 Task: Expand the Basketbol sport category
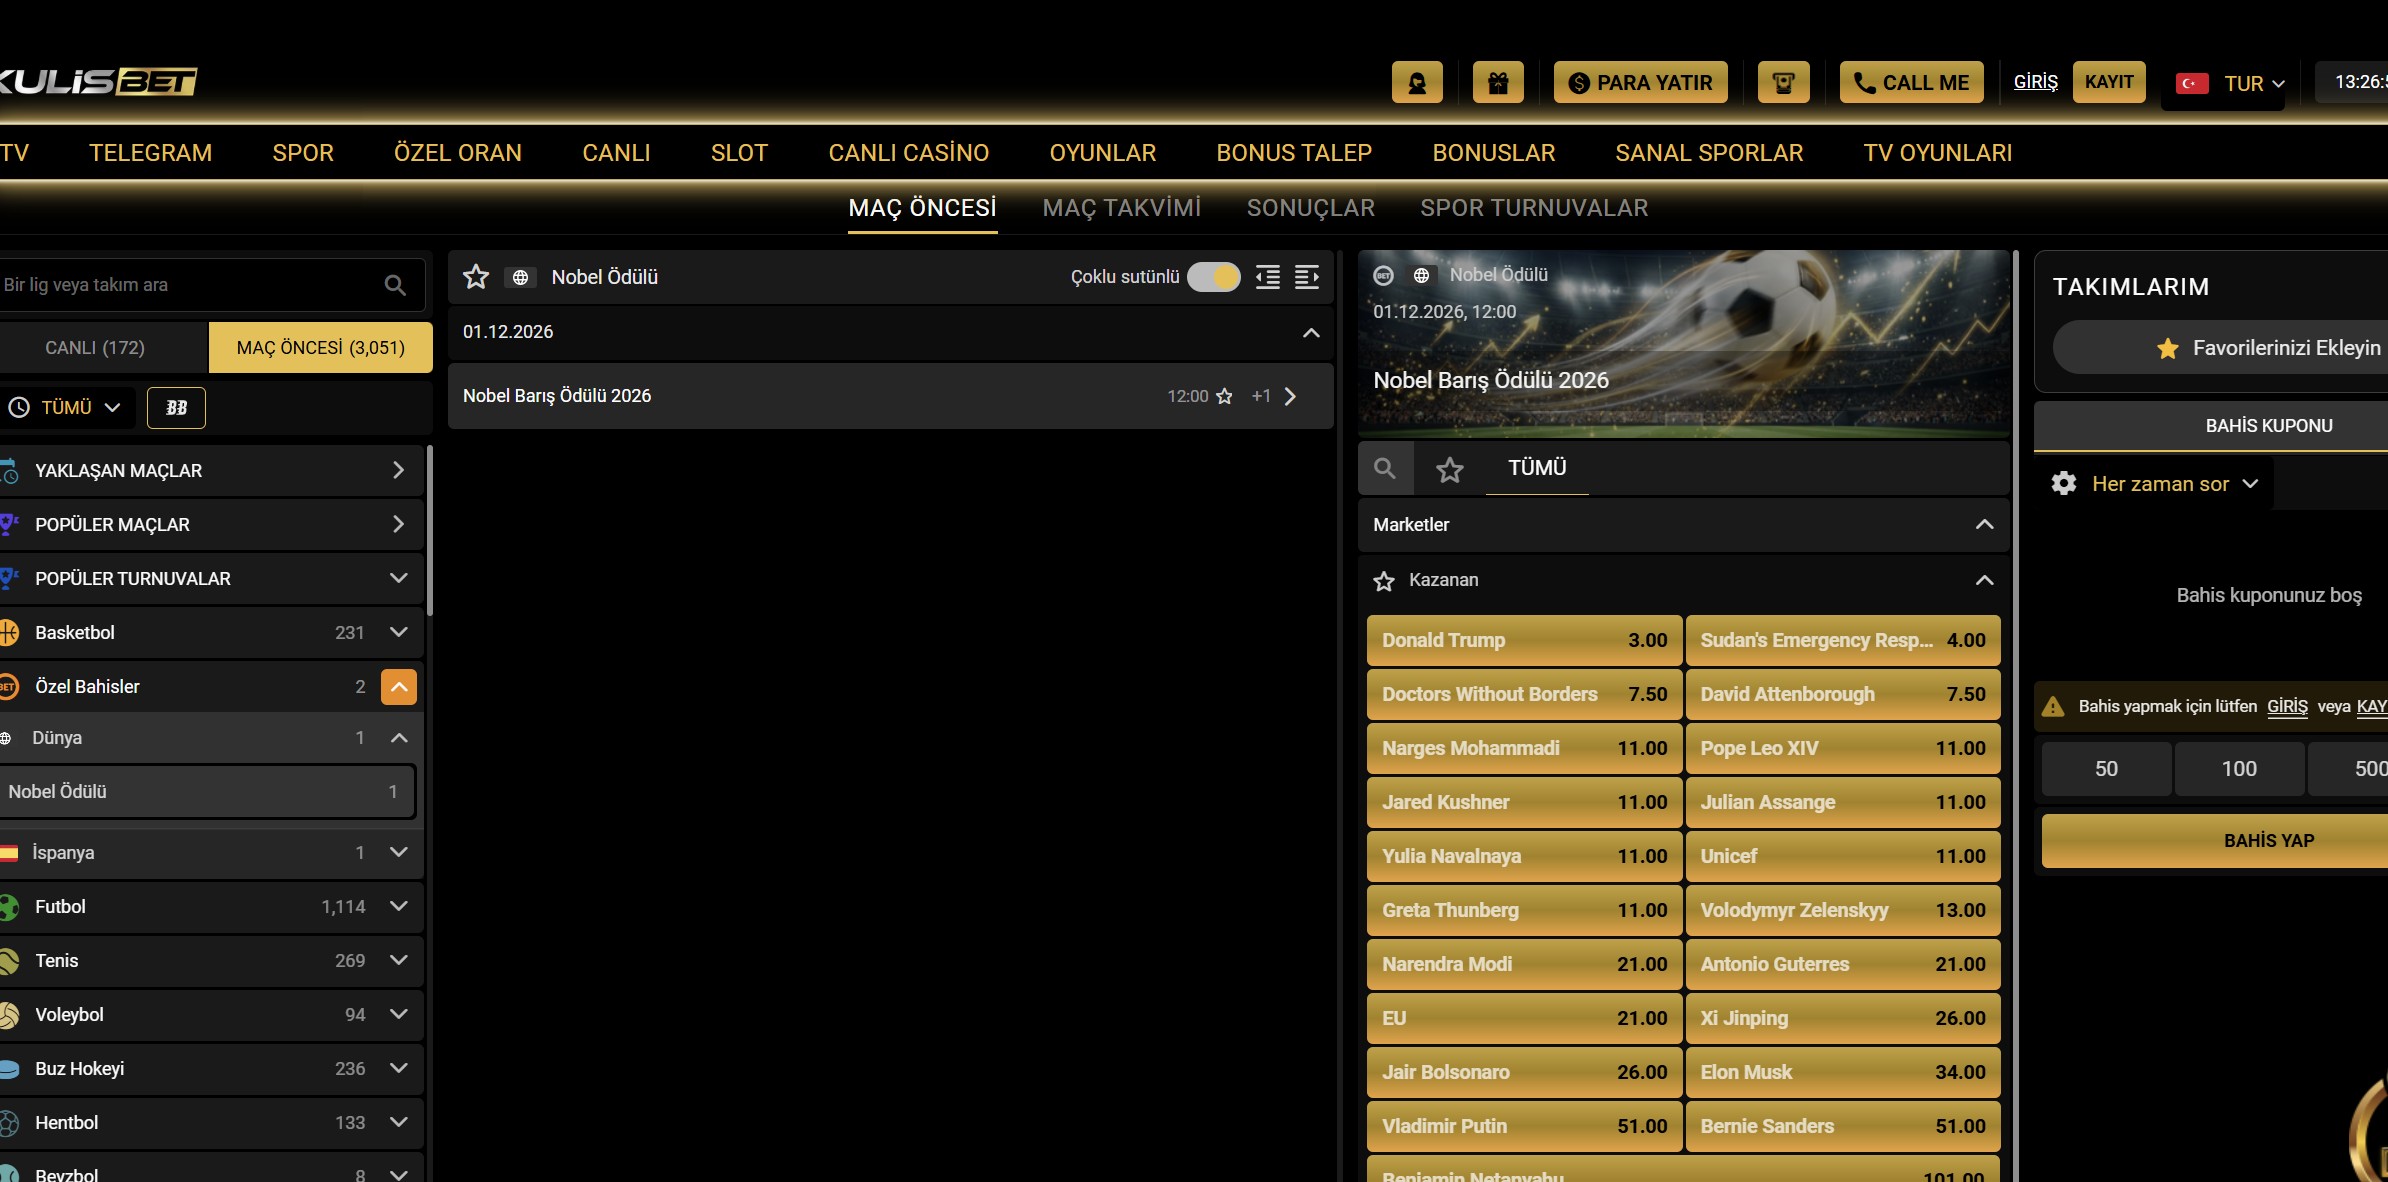click(398, 632)
